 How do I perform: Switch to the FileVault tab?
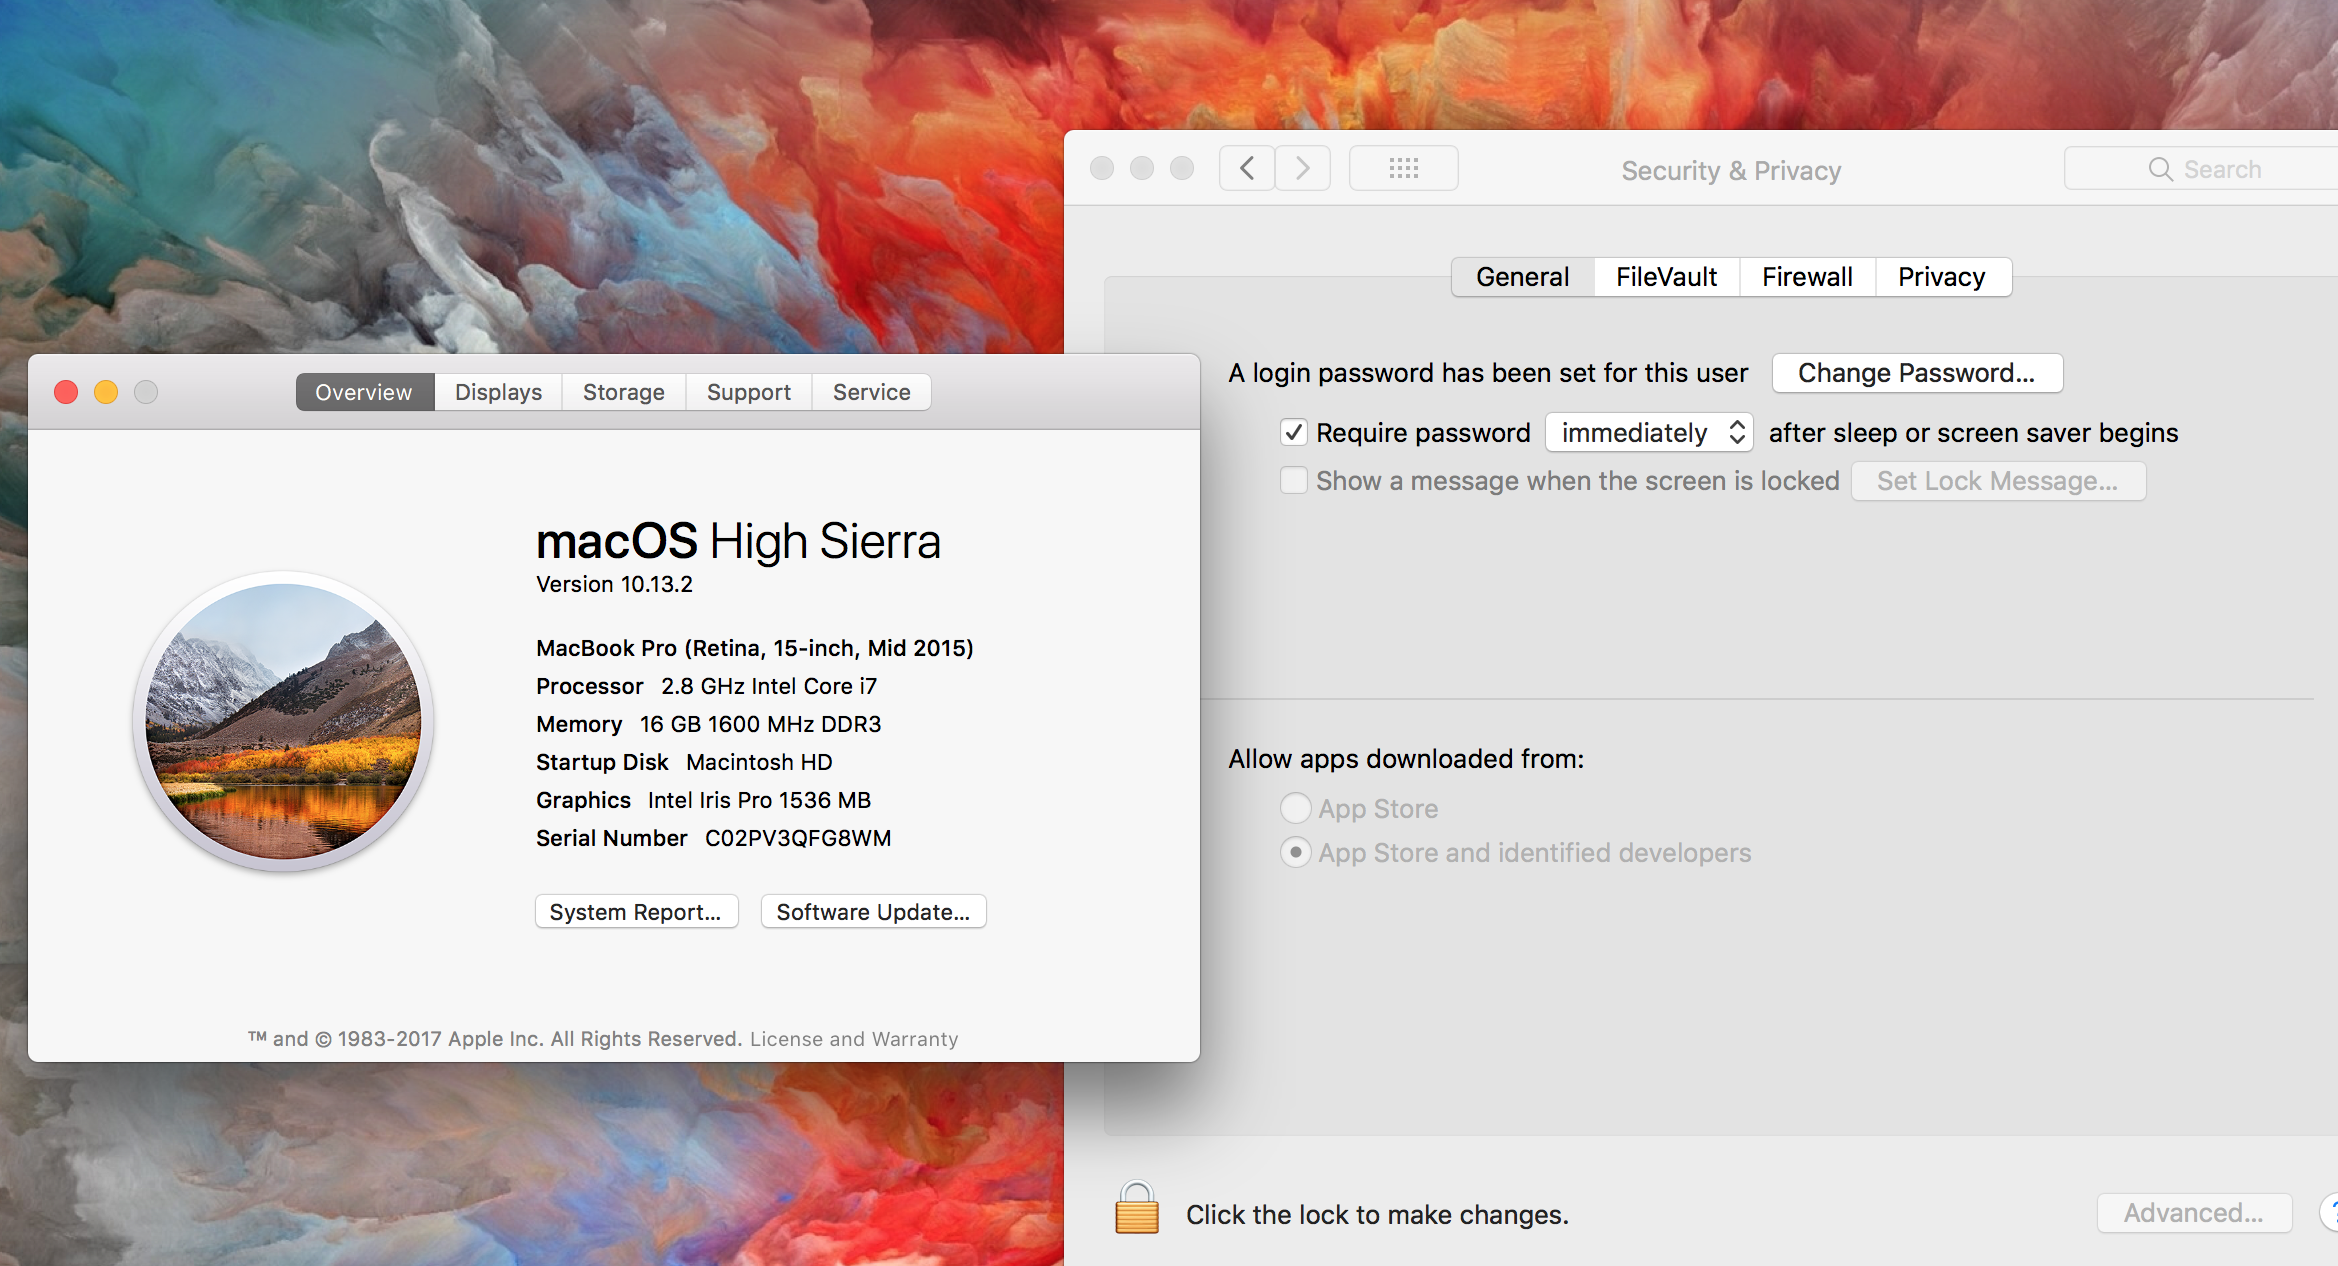point(1666,277)
